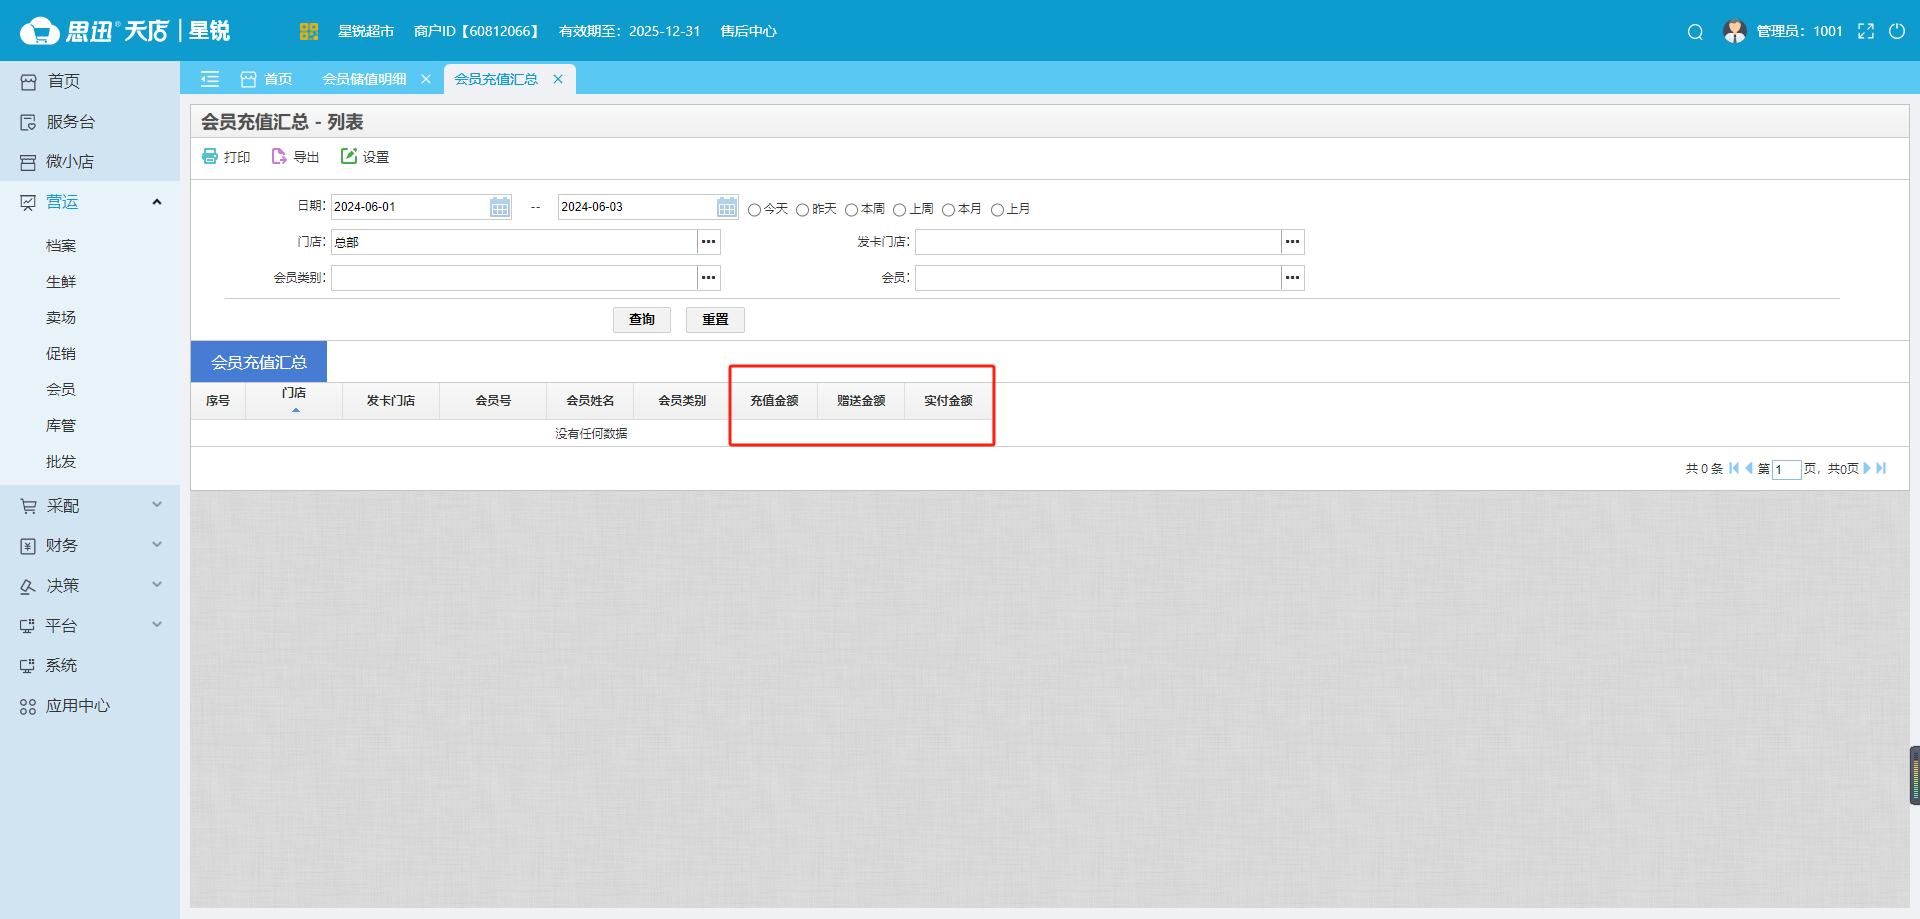Open the start date calendar picker
This screenshot has width=1920, height=919.
500,207
